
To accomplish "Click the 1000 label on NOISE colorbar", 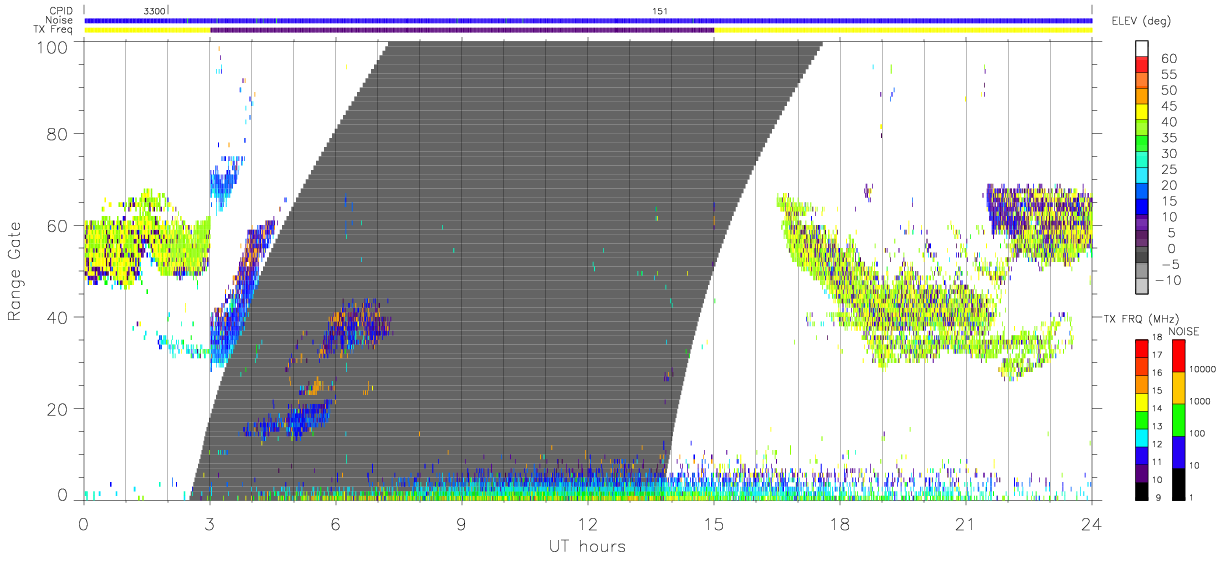I will [x=1202, y=400].
